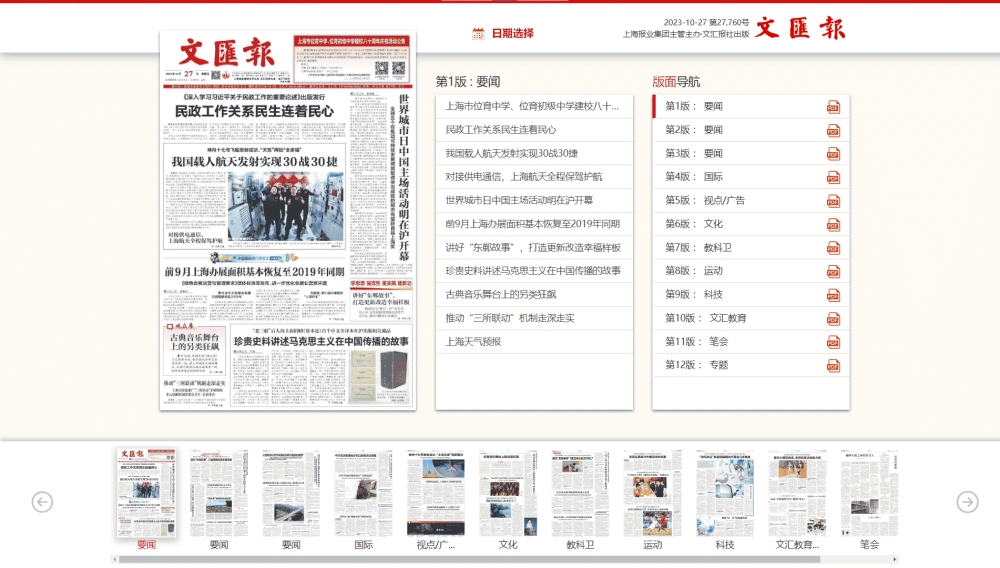Viewport: 1000px width, 568px height.
Task: Click scrollbar left arrow under thumbnails
Action: coord(114,559)
